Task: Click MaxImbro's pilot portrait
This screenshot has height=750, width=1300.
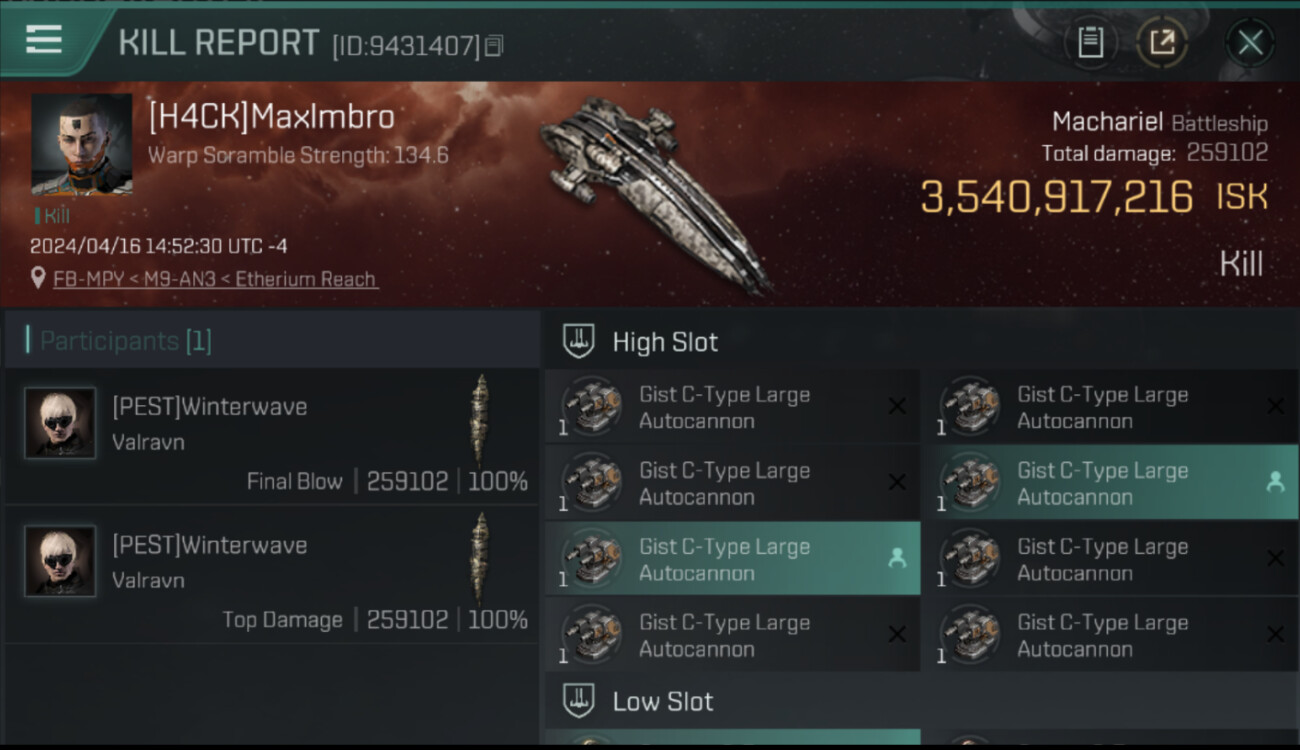Action: pos(81,143)
